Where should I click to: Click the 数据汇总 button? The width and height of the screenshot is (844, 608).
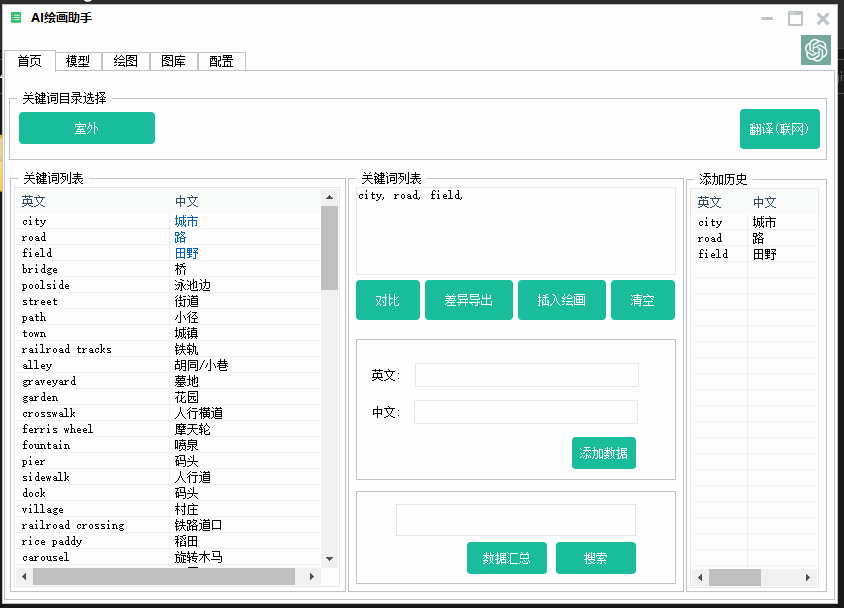506,558
